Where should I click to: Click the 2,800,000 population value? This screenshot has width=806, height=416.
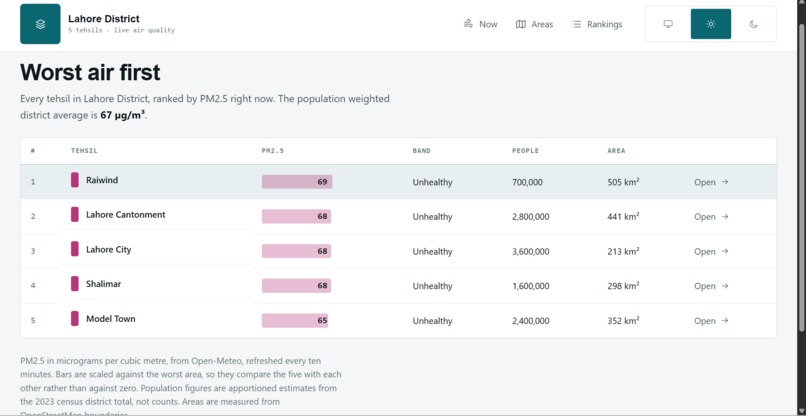pos(530,216)
